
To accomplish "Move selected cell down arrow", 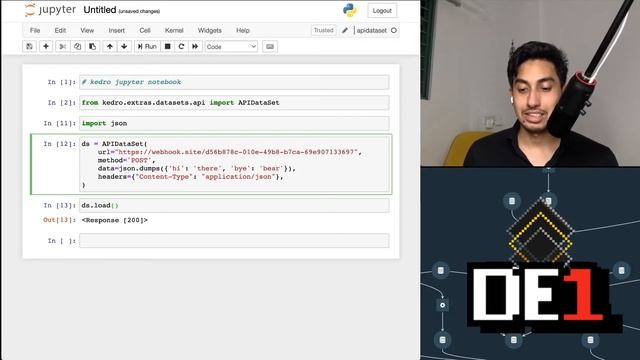I will (124, 47).
